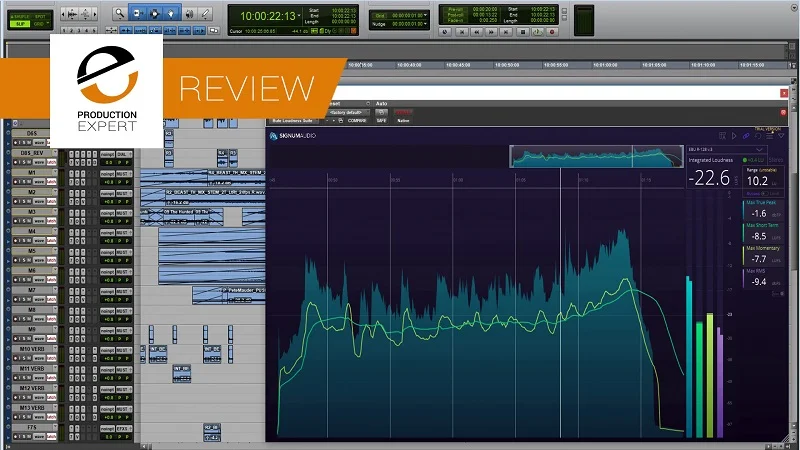The image size is (800, 450).
Task: Click wave view button on M7 track
Action: coord(39,299)
